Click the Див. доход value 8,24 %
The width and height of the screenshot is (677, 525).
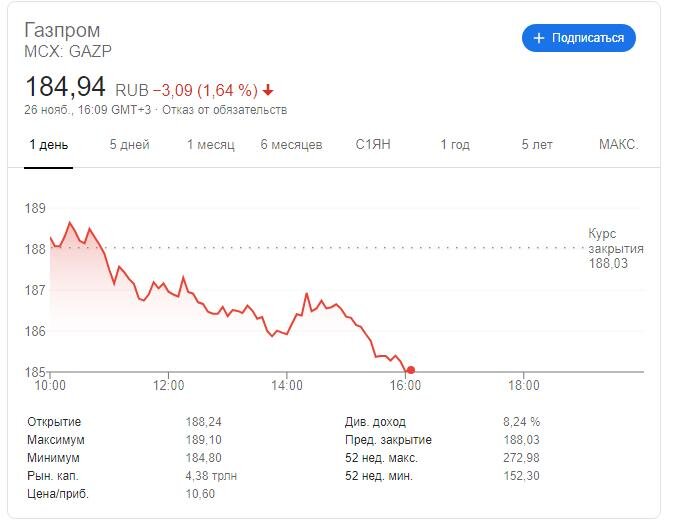[x=522, y=422]
